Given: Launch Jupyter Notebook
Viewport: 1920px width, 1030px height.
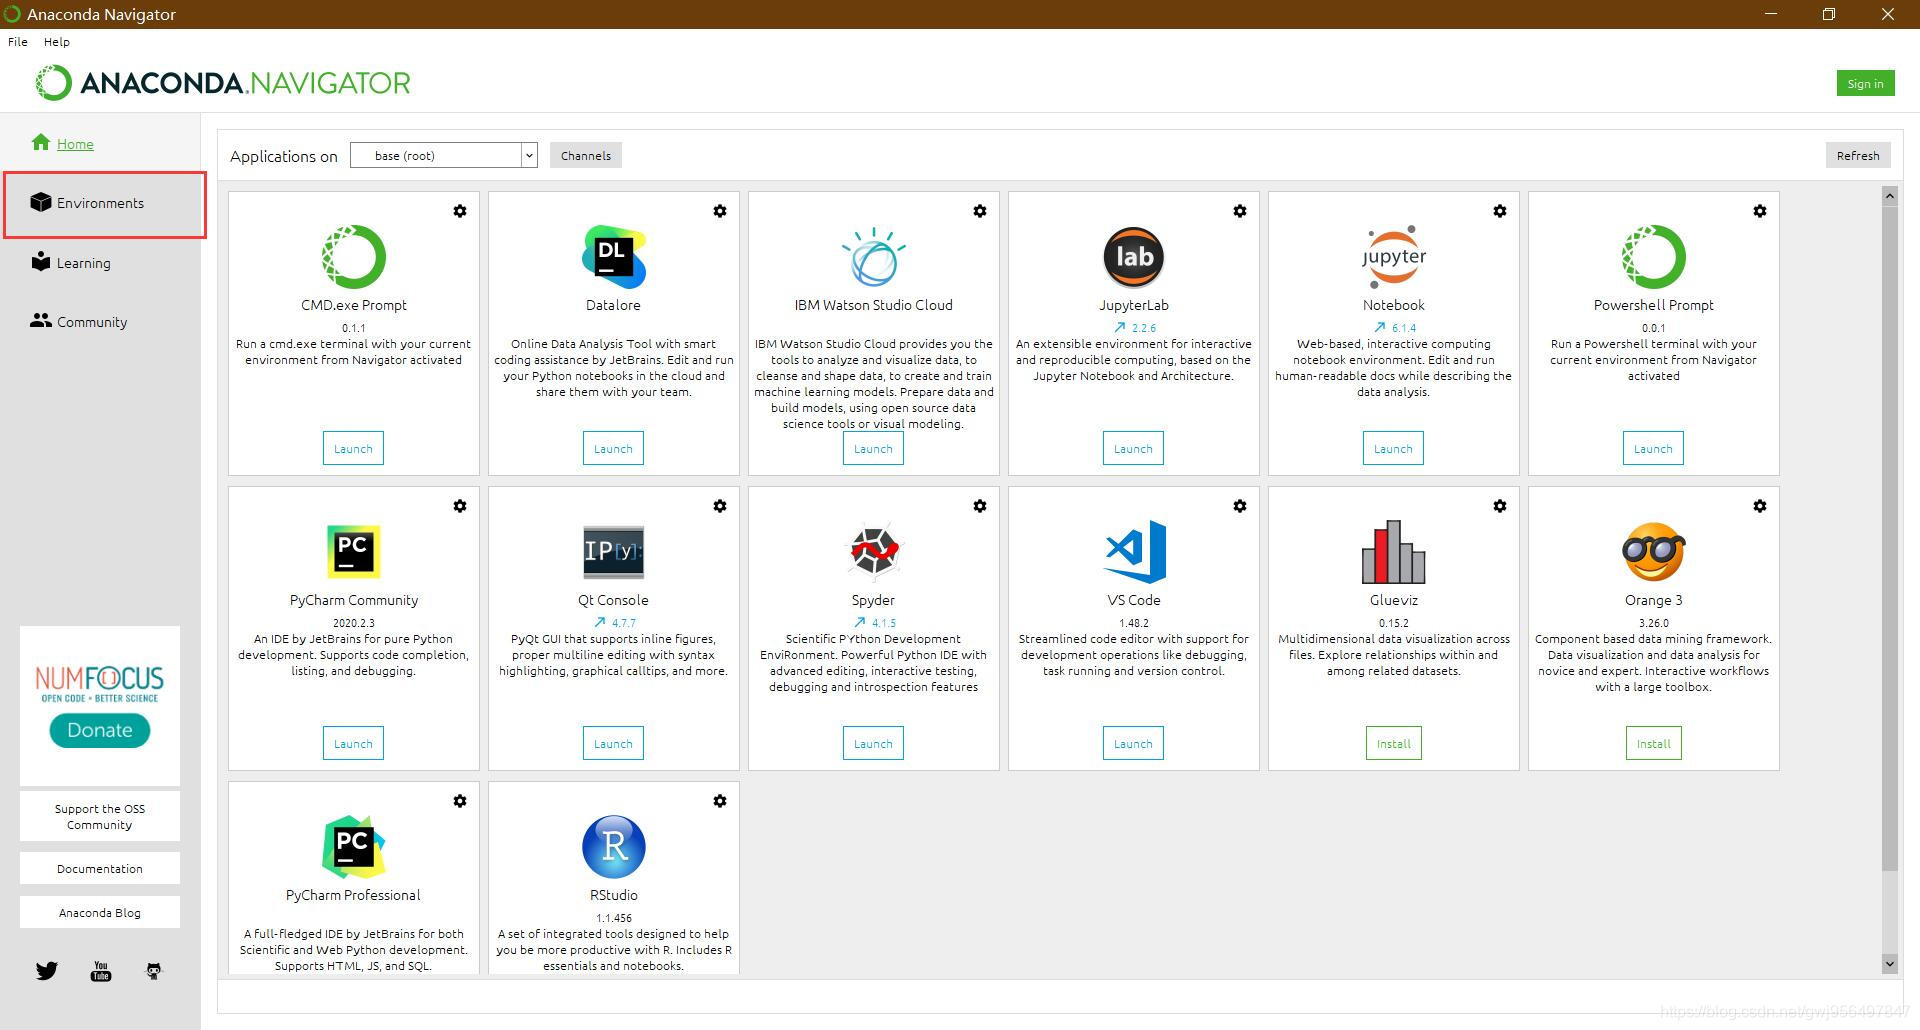Looking at the screenshot, I should tap(1393, 449).
